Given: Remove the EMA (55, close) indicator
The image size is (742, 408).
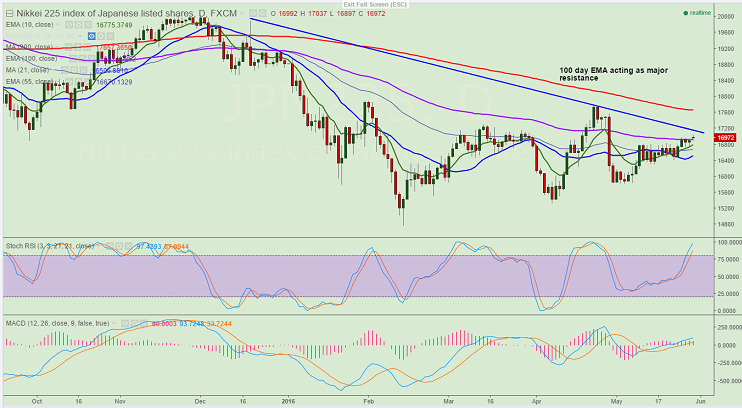Looking at the screenshot, I should (x=88, y=81).
